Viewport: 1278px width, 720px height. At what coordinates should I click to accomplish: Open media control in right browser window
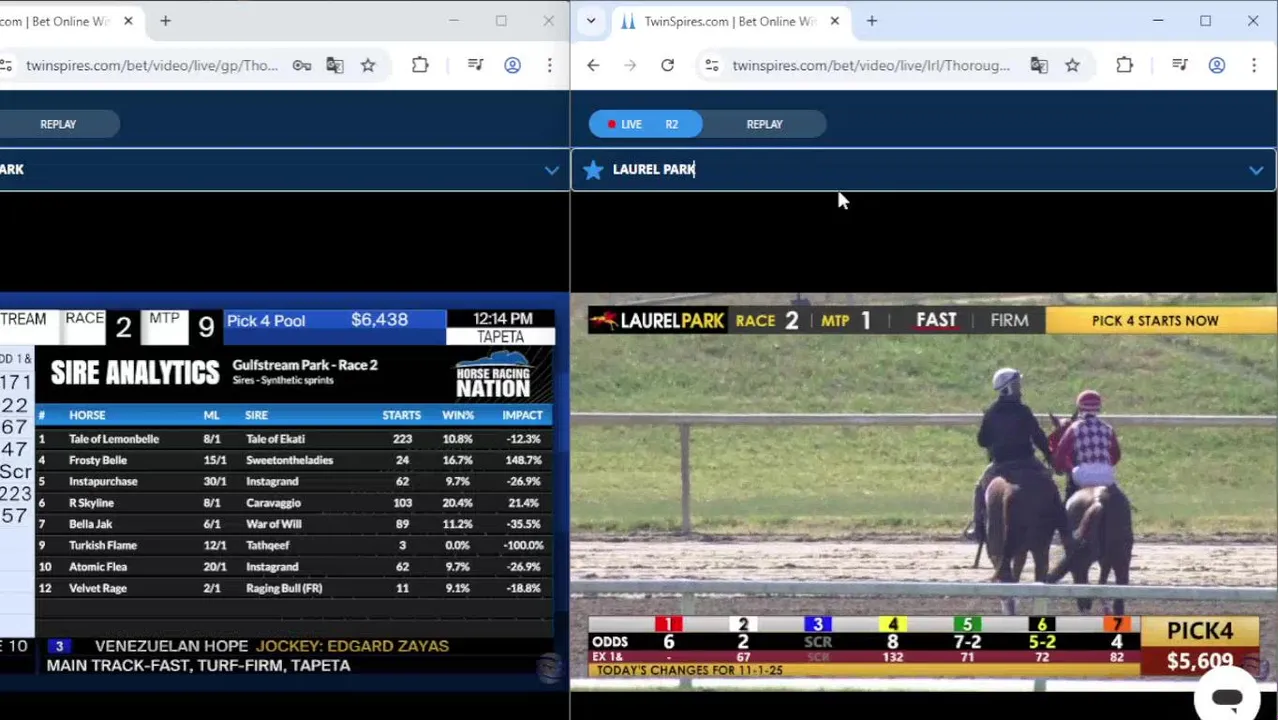coord(1180,65)
